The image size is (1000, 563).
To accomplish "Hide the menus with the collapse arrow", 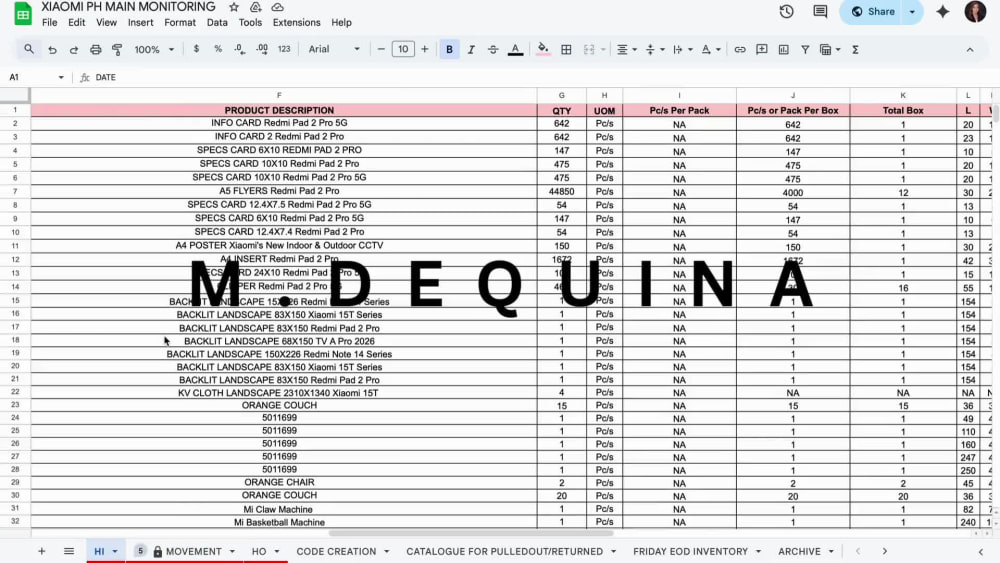I will click(970, 49).
